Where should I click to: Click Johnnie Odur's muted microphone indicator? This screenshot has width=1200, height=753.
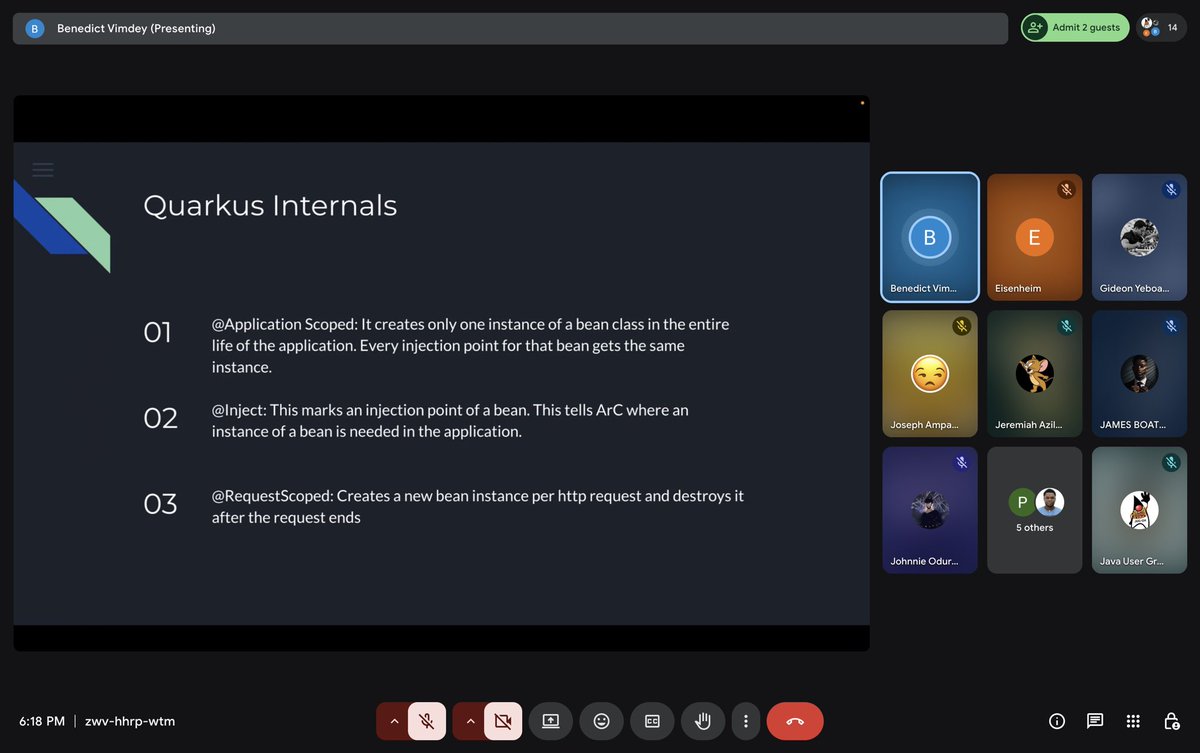[961, 462]
